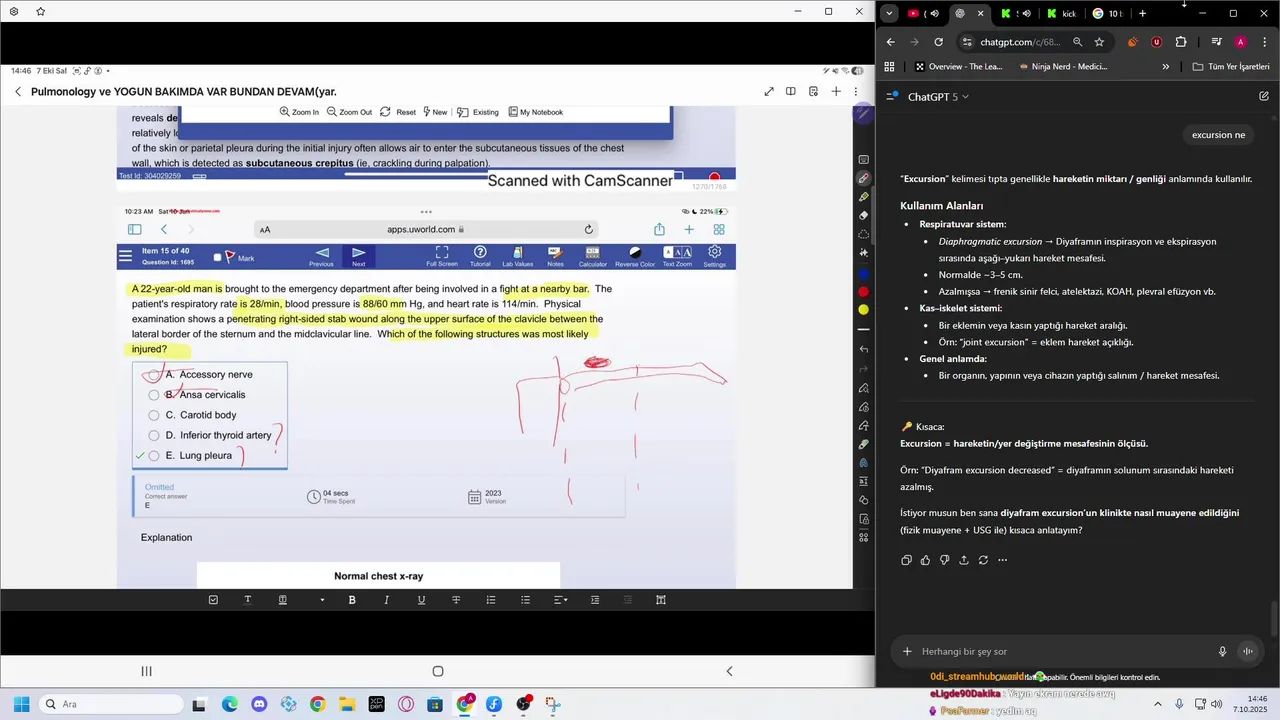
Task: Go to Next question in UWorld
Action: pyautogui.click(x=359, y=257)
